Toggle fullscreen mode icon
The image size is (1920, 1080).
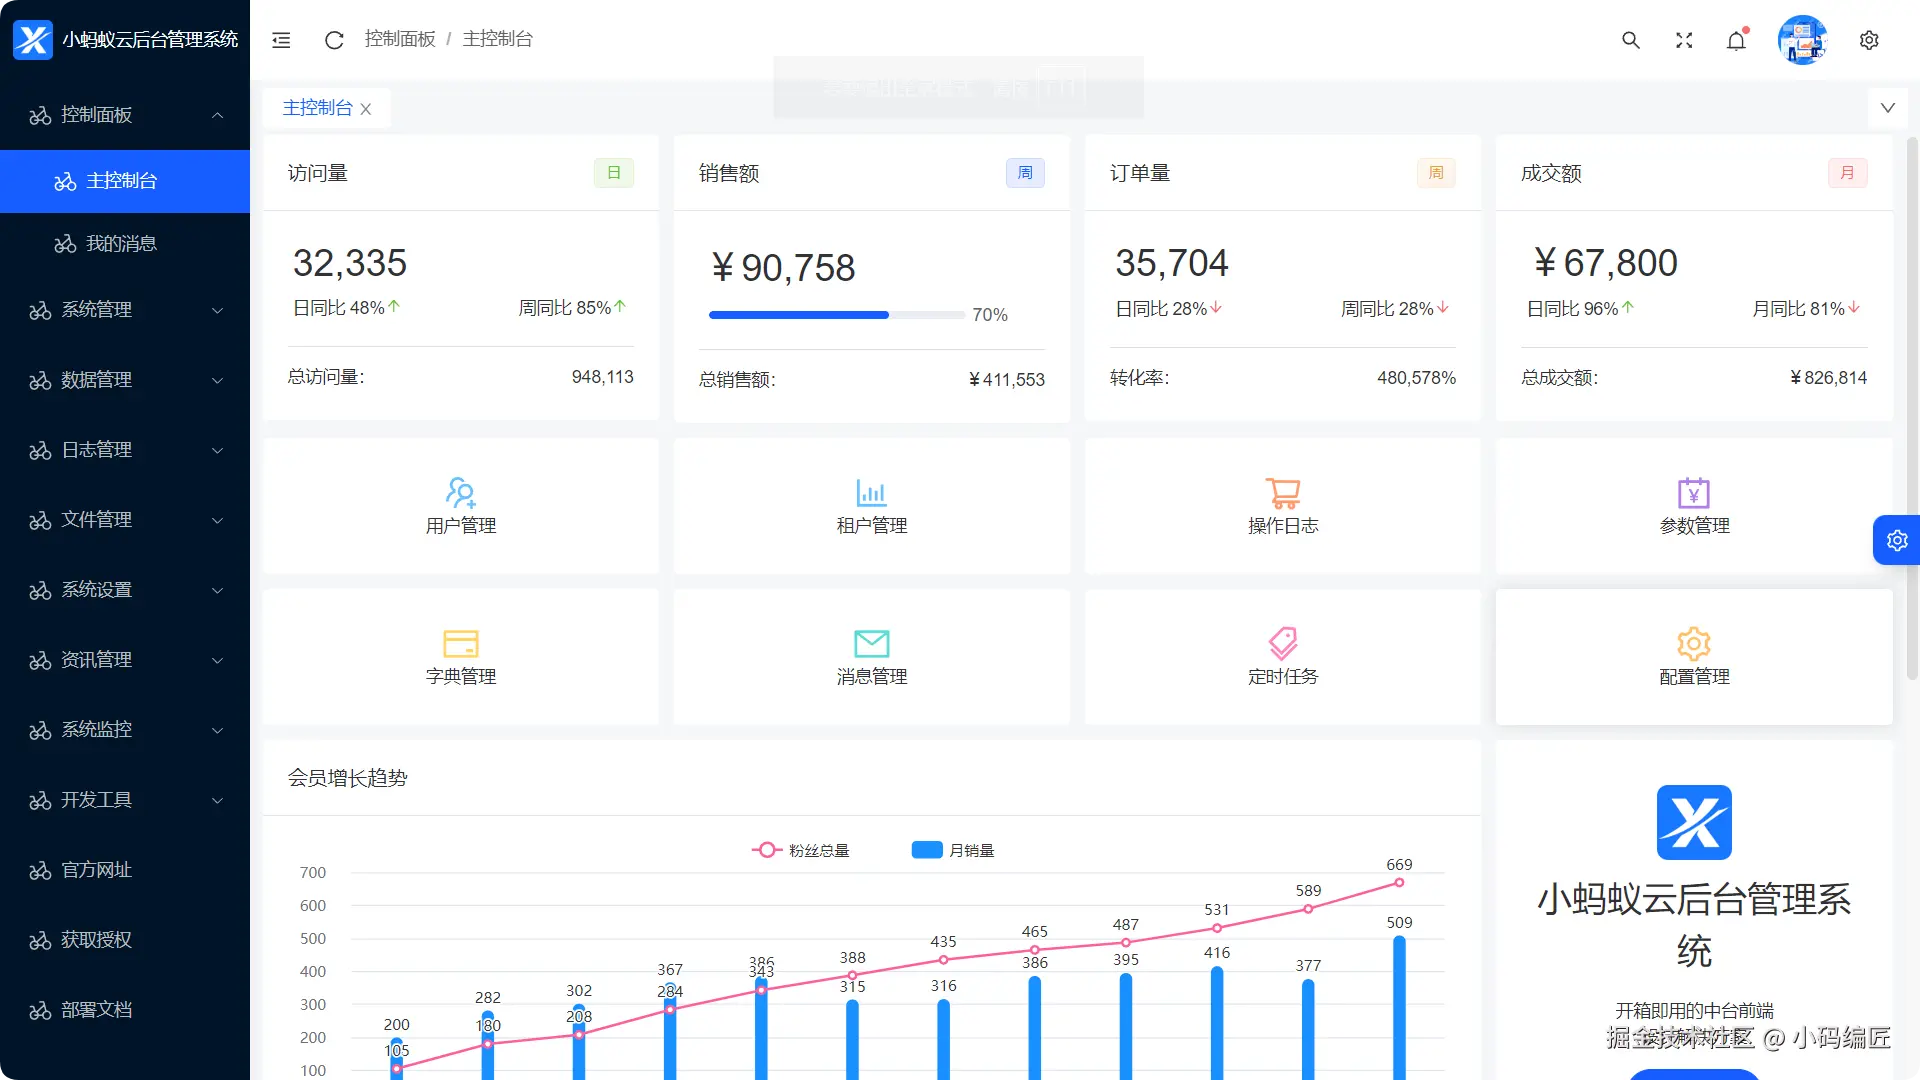click(x=1684, y=40)
